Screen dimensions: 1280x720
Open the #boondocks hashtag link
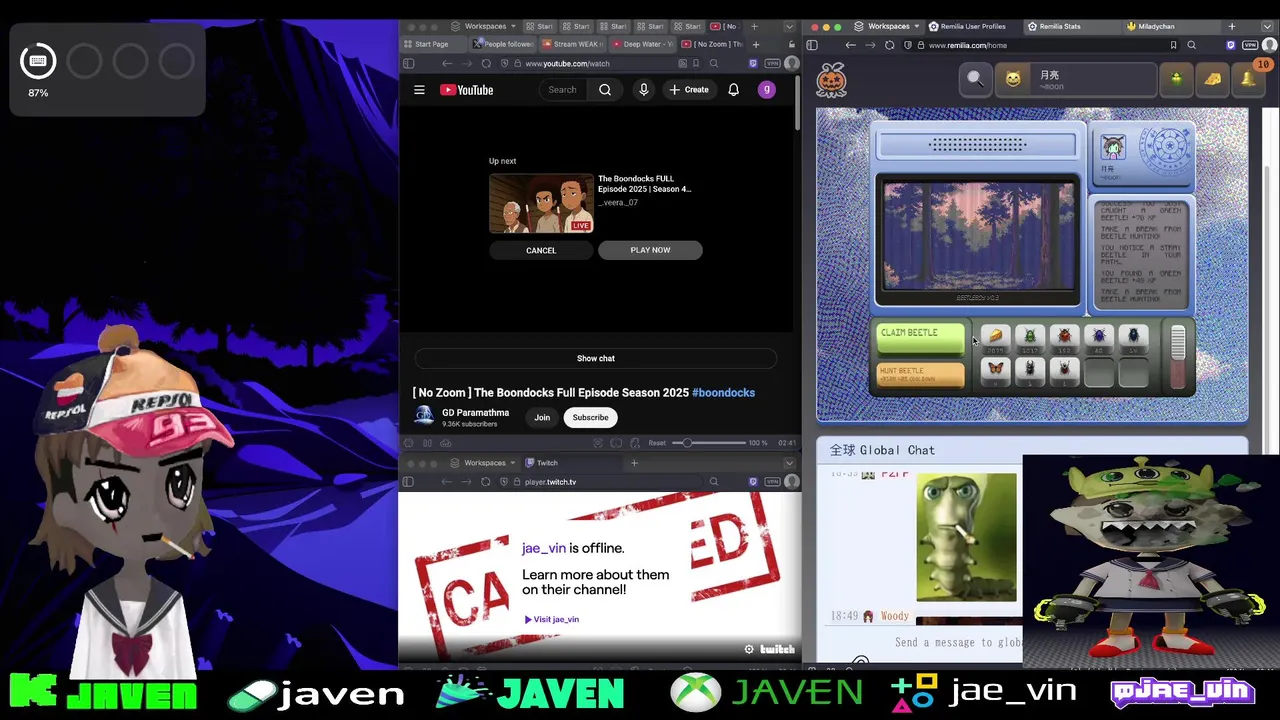point(724,393)
